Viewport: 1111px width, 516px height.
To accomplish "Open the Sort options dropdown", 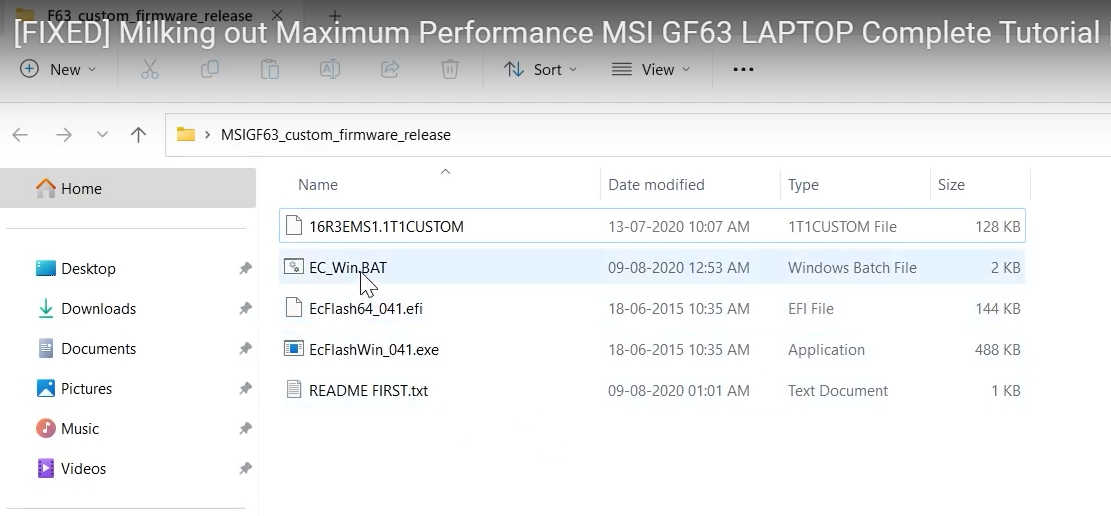I will tap(541, 69).
